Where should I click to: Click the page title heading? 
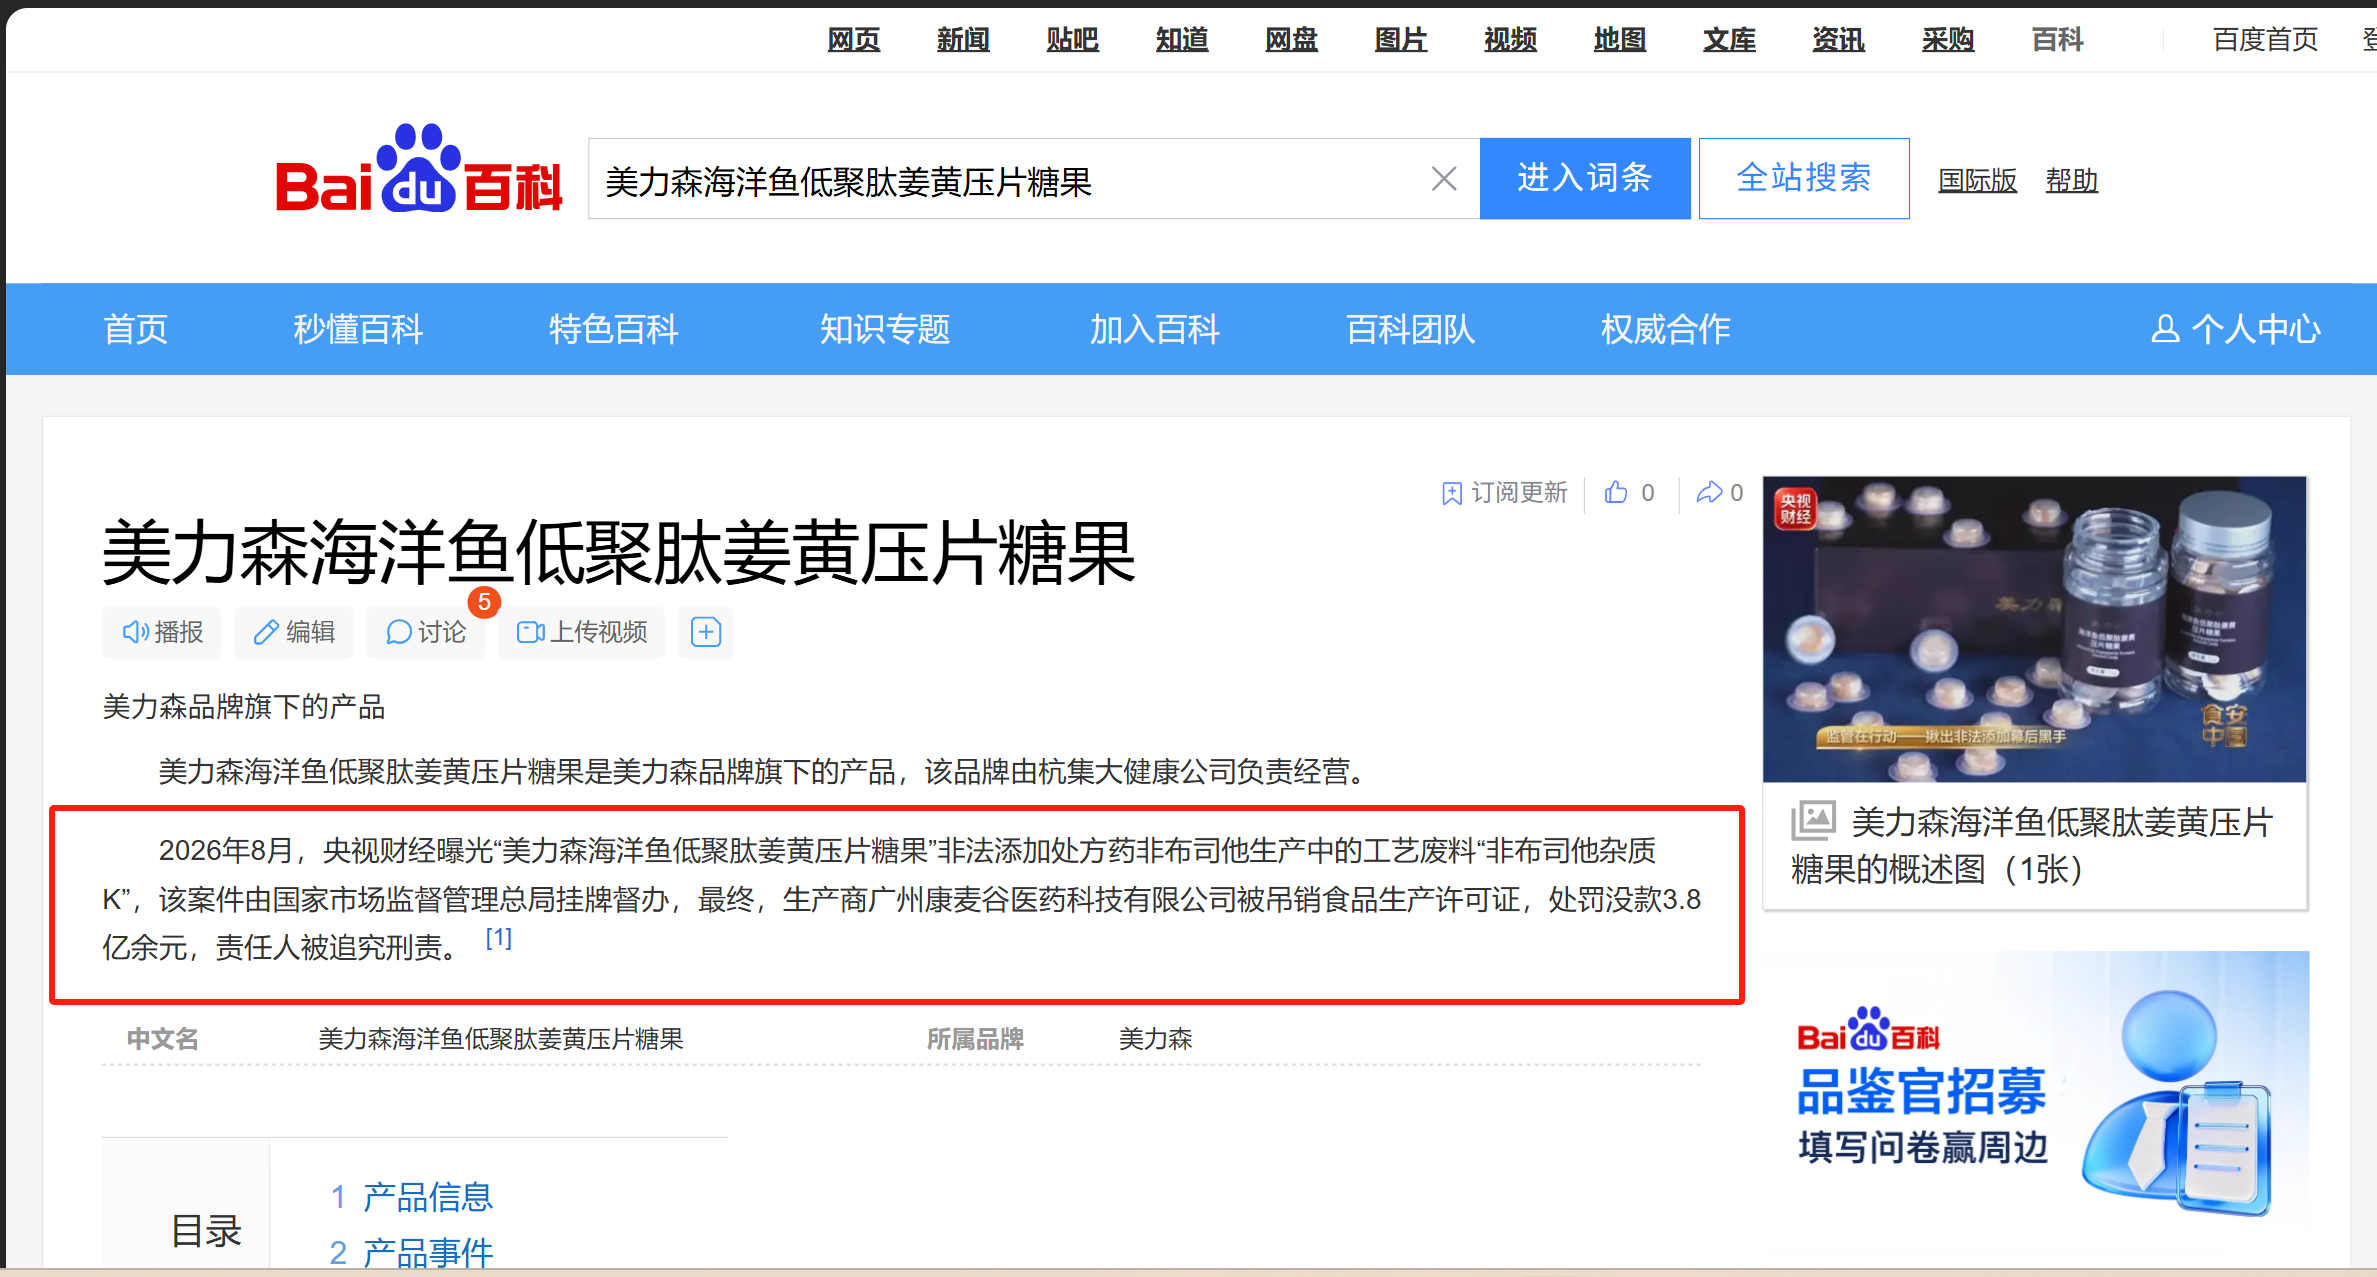[x=618, y=552]
